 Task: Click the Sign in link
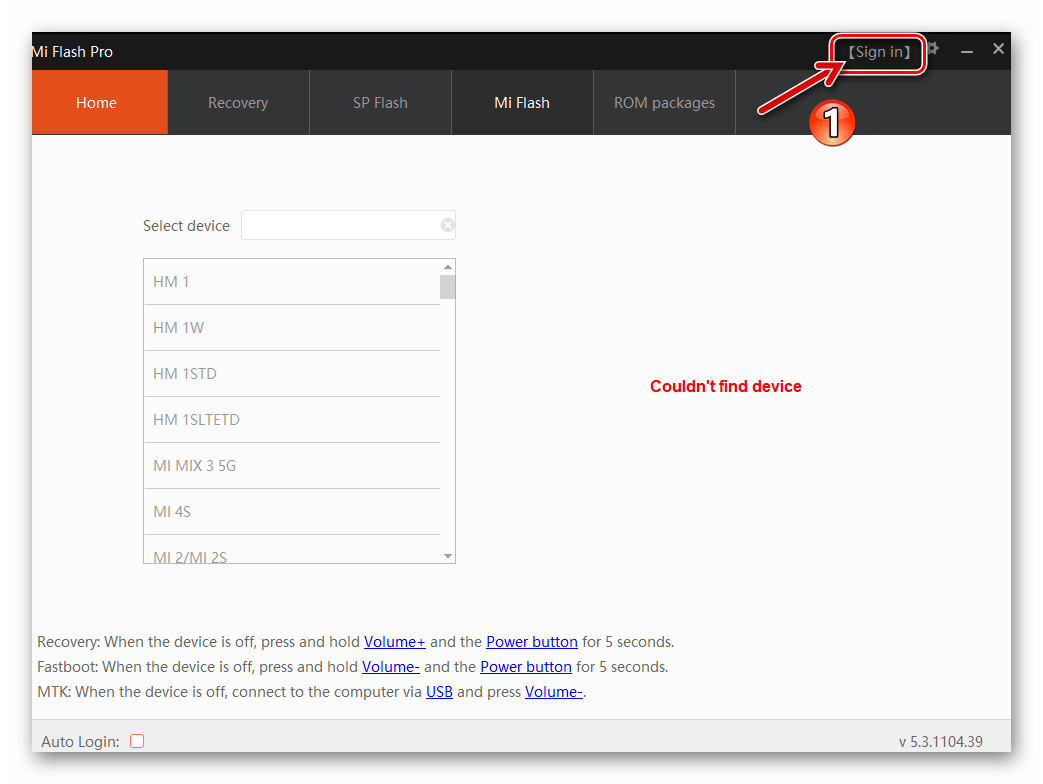878,51
